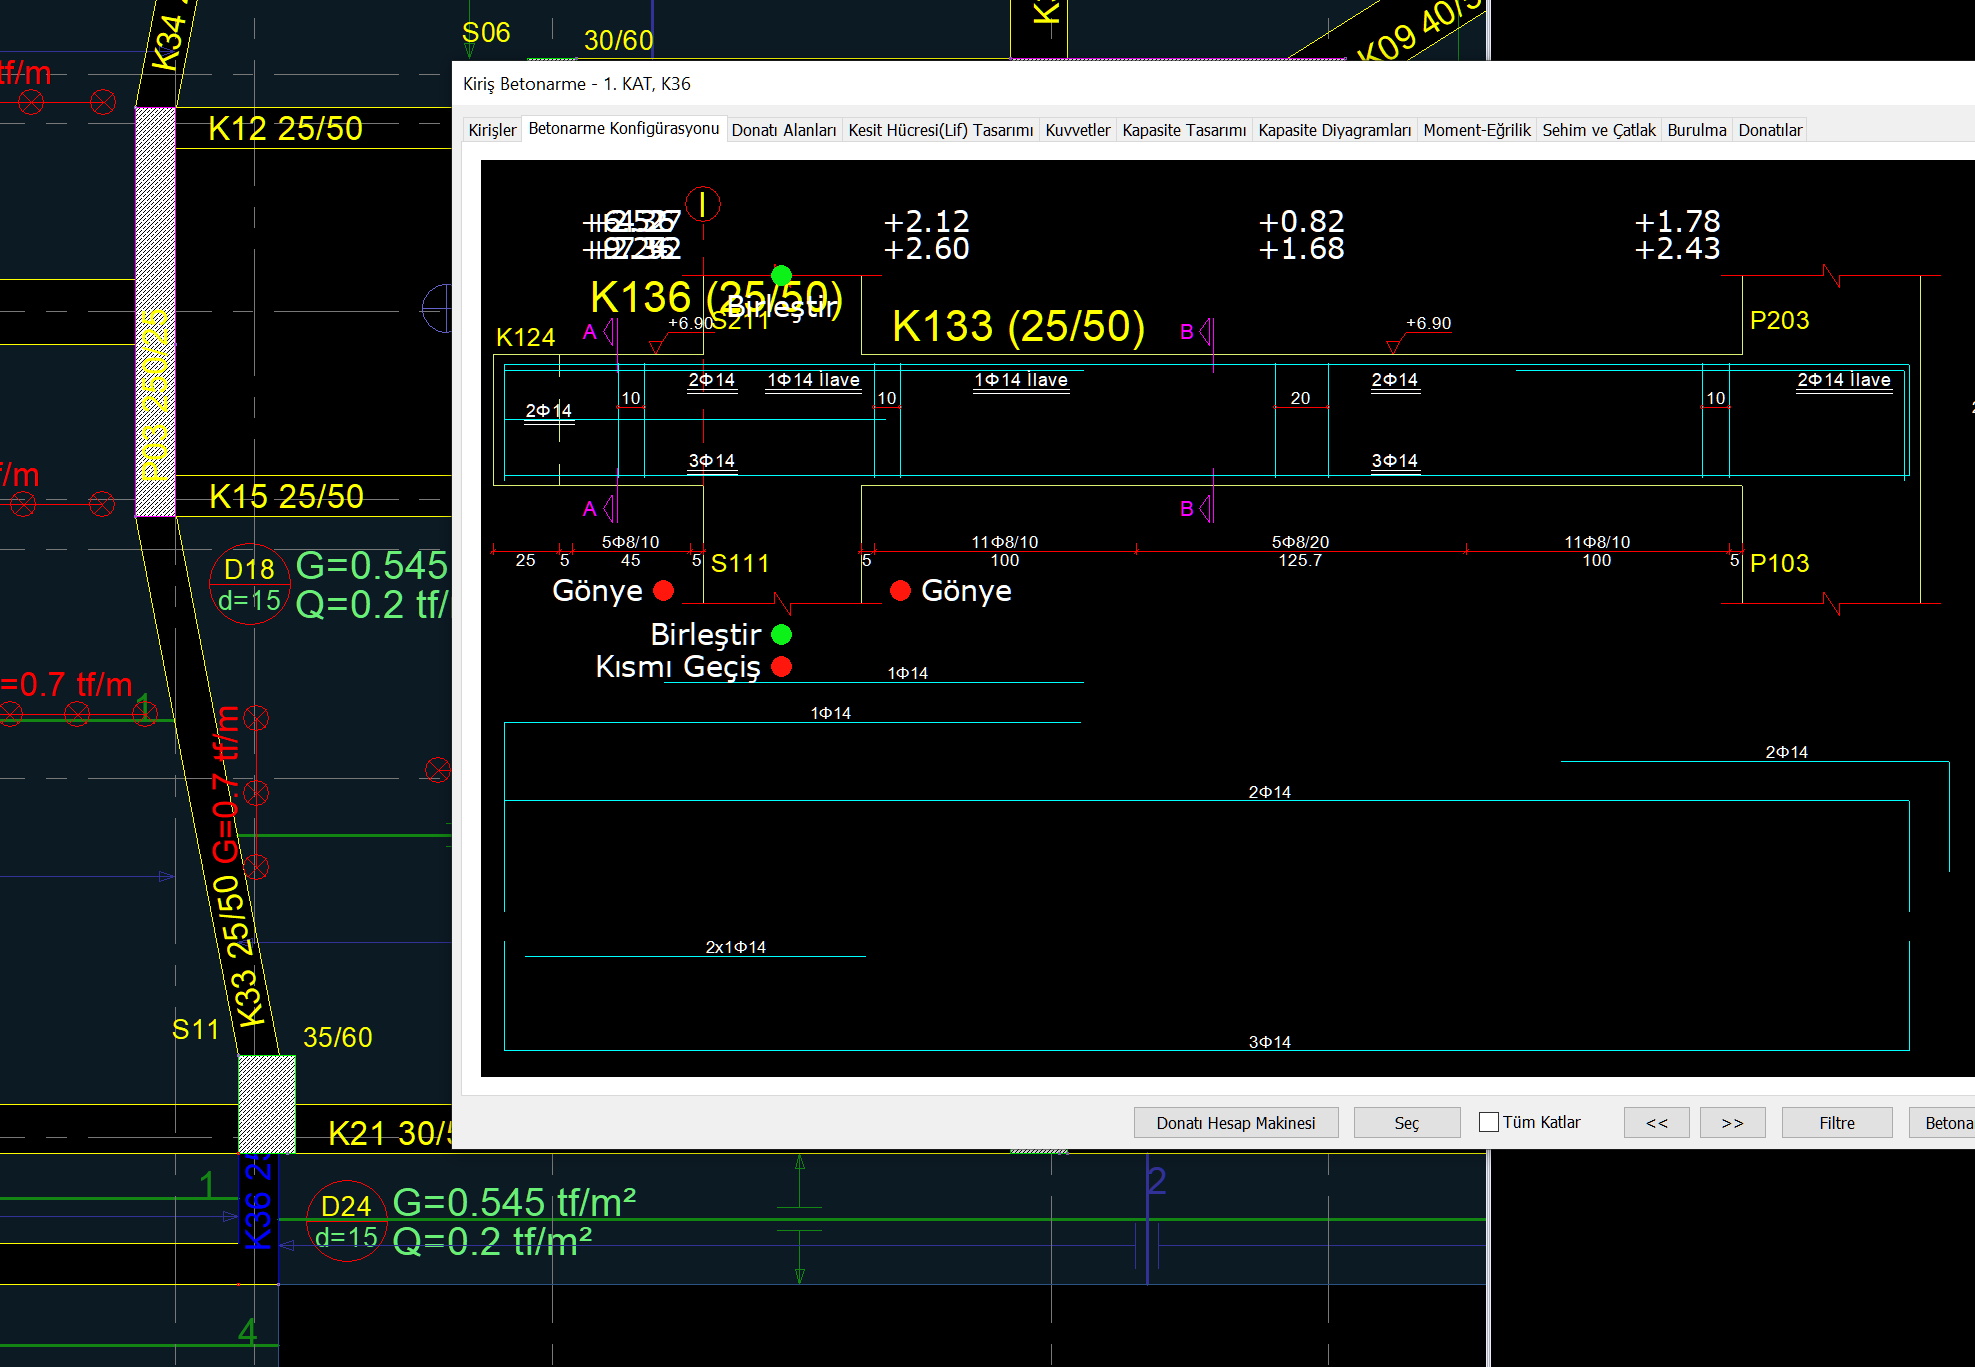The height and width of the screenshot is (1367, 1975).
Task: Select the 2Φ14 İlave rebar label
Action: click(1844, 380)
